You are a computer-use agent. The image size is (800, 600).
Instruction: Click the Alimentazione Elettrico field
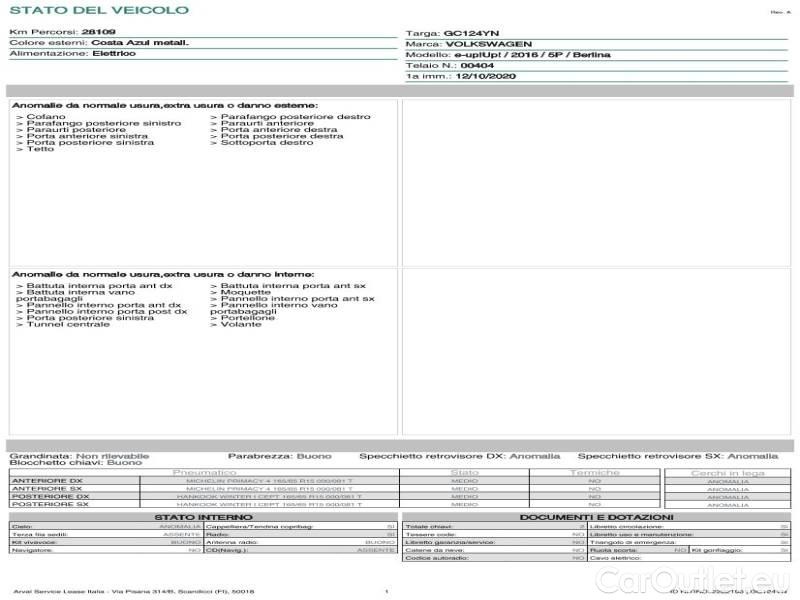[x=115, y=54]
